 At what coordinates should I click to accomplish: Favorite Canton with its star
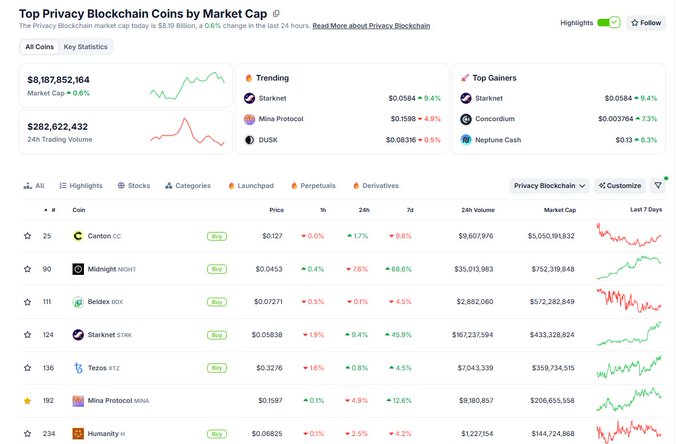tap(27, 236)
